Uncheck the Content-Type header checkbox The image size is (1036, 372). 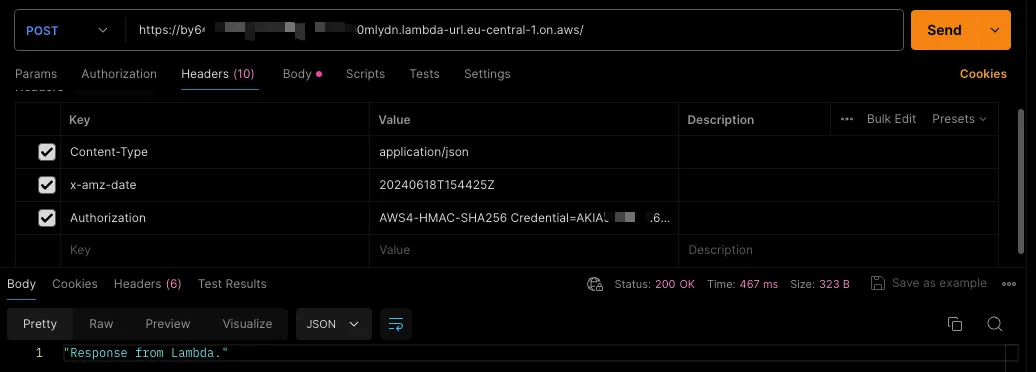pos(46,152)
